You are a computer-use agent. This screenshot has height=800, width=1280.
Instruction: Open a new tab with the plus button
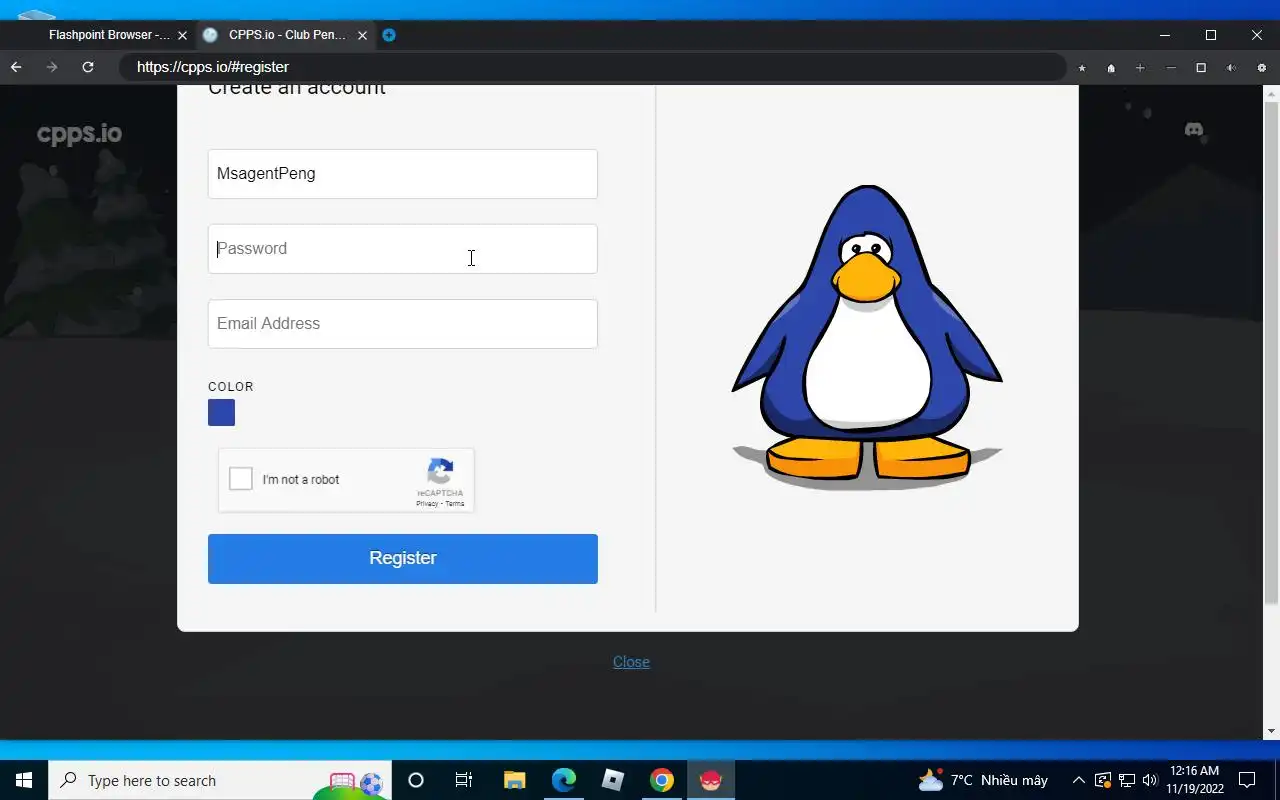tap(389, 35)
